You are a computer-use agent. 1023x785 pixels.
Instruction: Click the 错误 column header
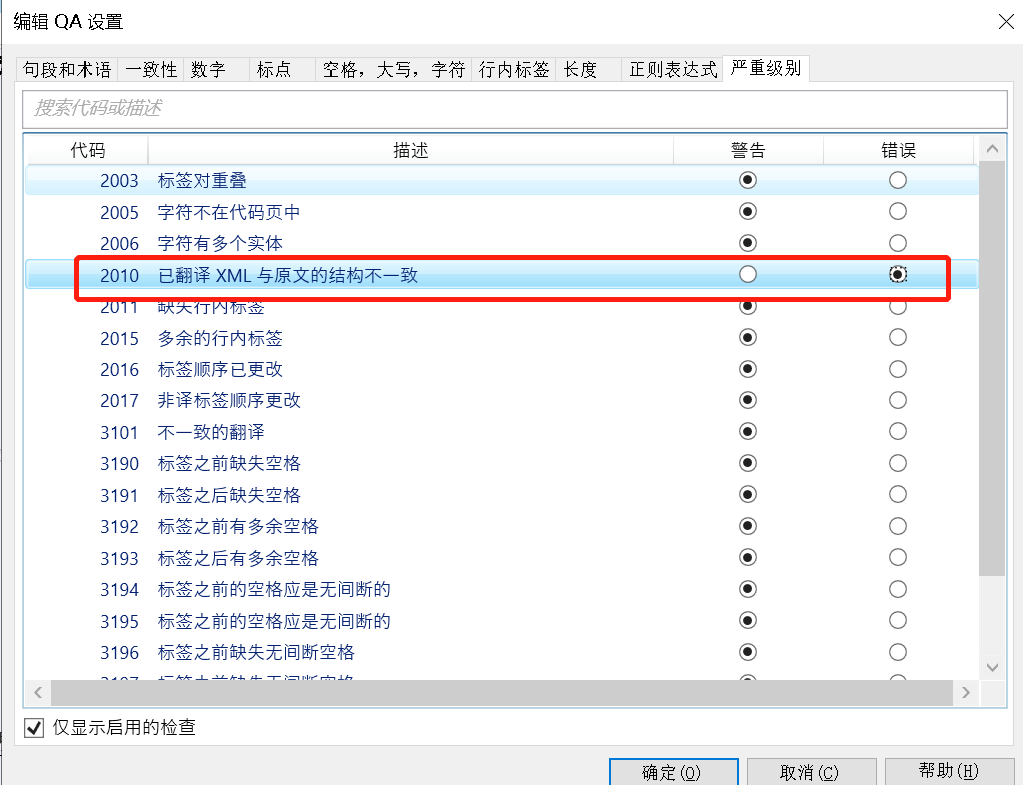tap(898, 150)
